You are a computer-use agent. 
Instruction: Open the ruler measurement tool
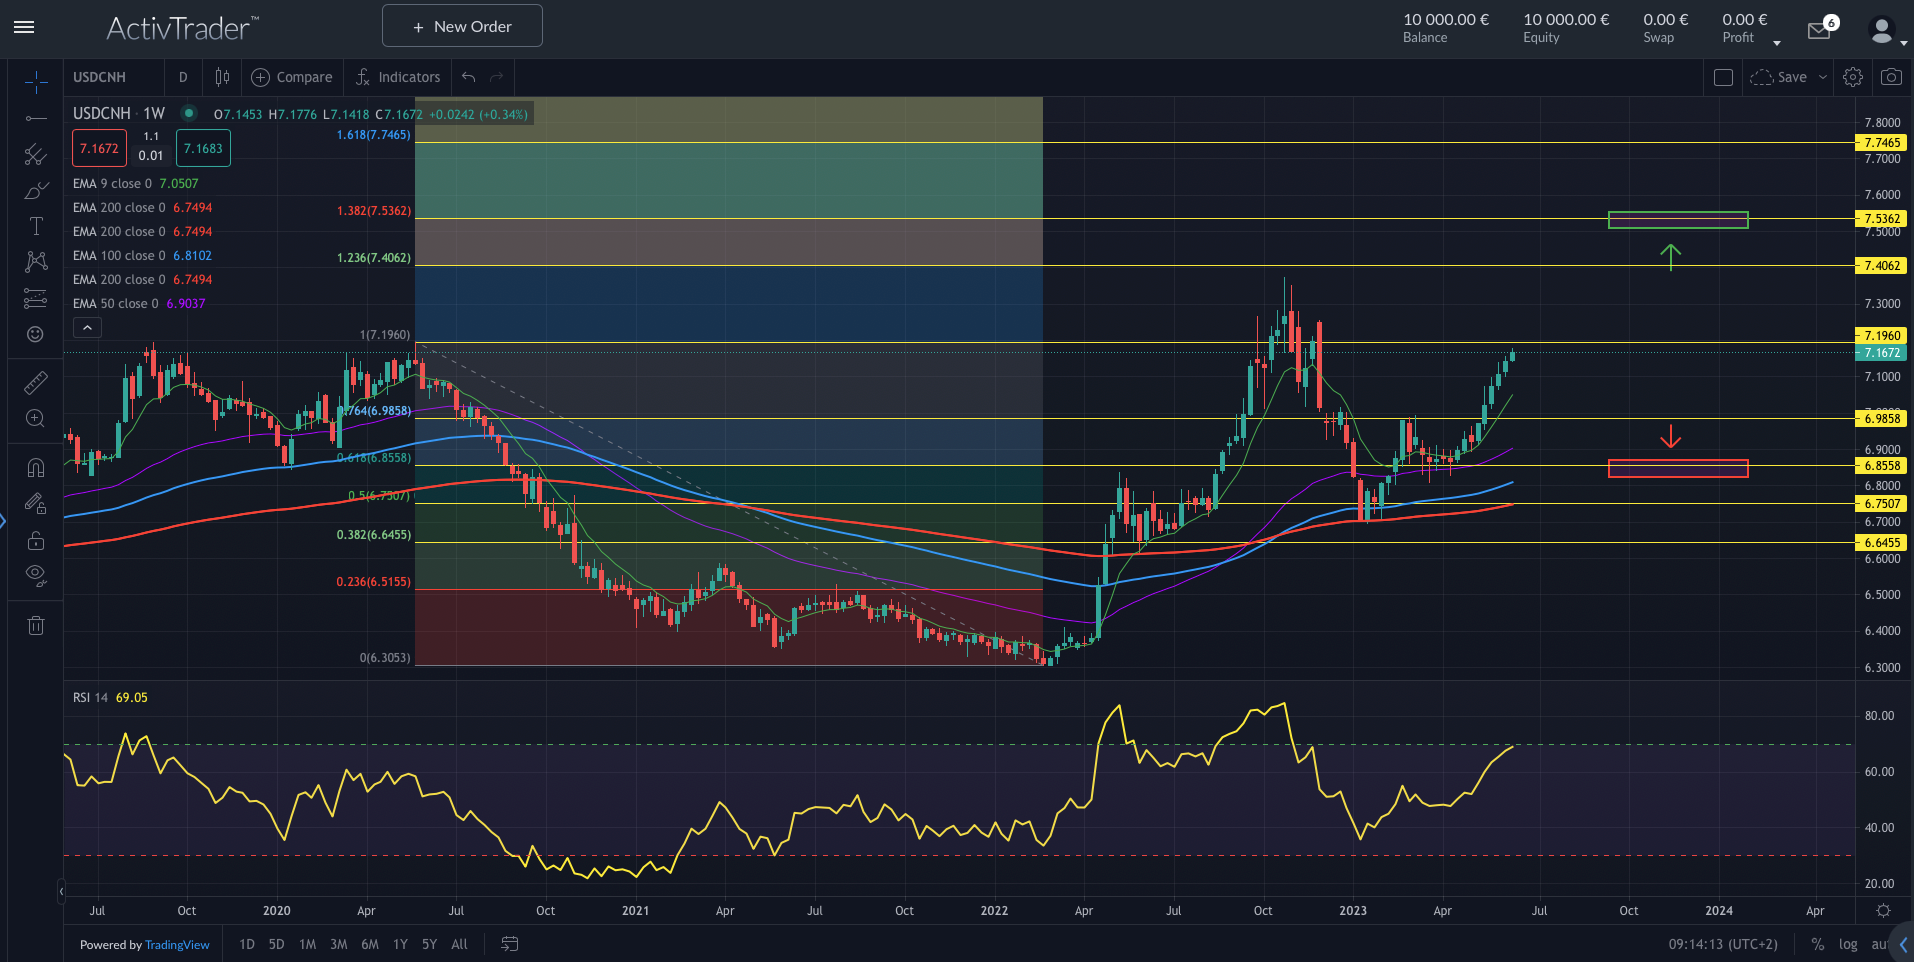point(35,381)
